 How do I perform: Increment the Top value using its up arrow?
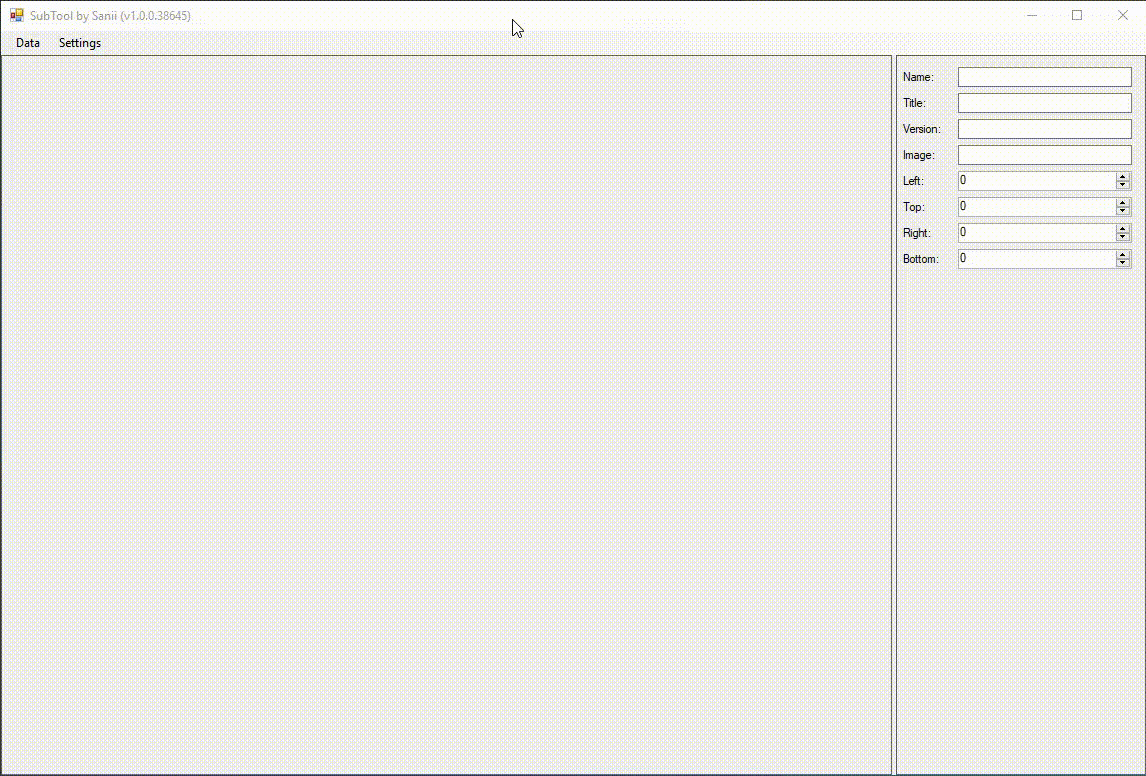pyautogui.click(x=1123, y=203)
